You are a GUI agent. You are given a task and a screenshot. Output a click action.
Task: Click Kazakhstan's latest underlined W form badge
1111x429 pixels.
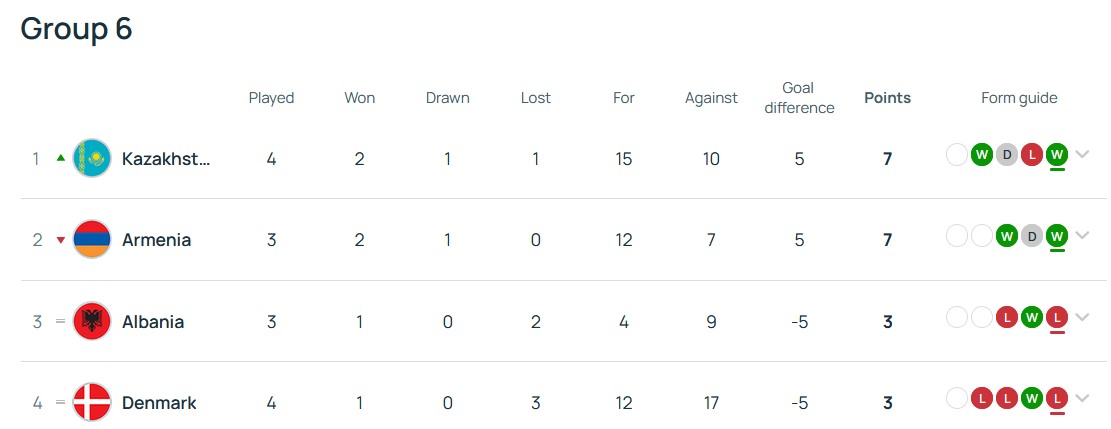coord(1057,154)
